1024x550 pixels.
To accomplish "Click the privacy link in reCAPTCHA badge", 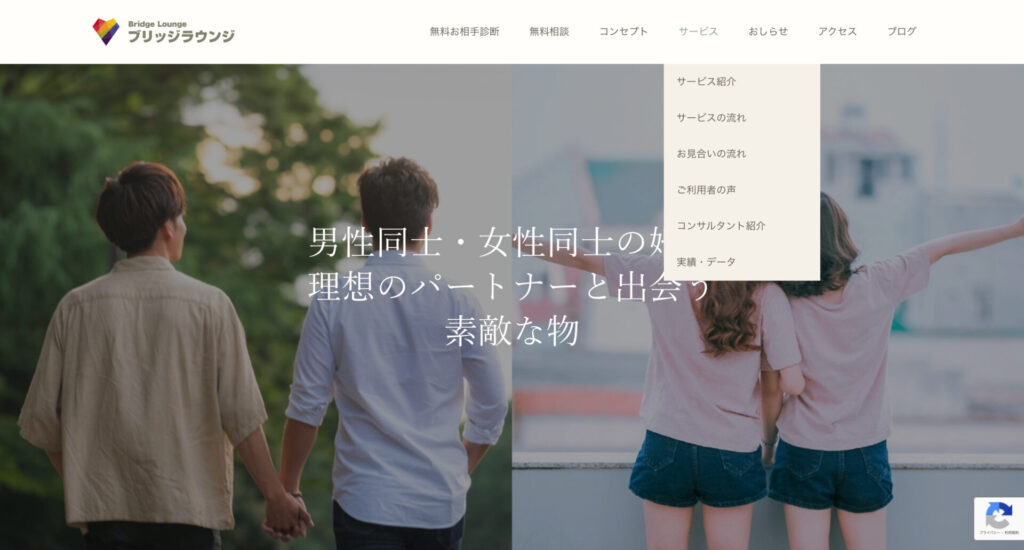I will pos(986,534).
